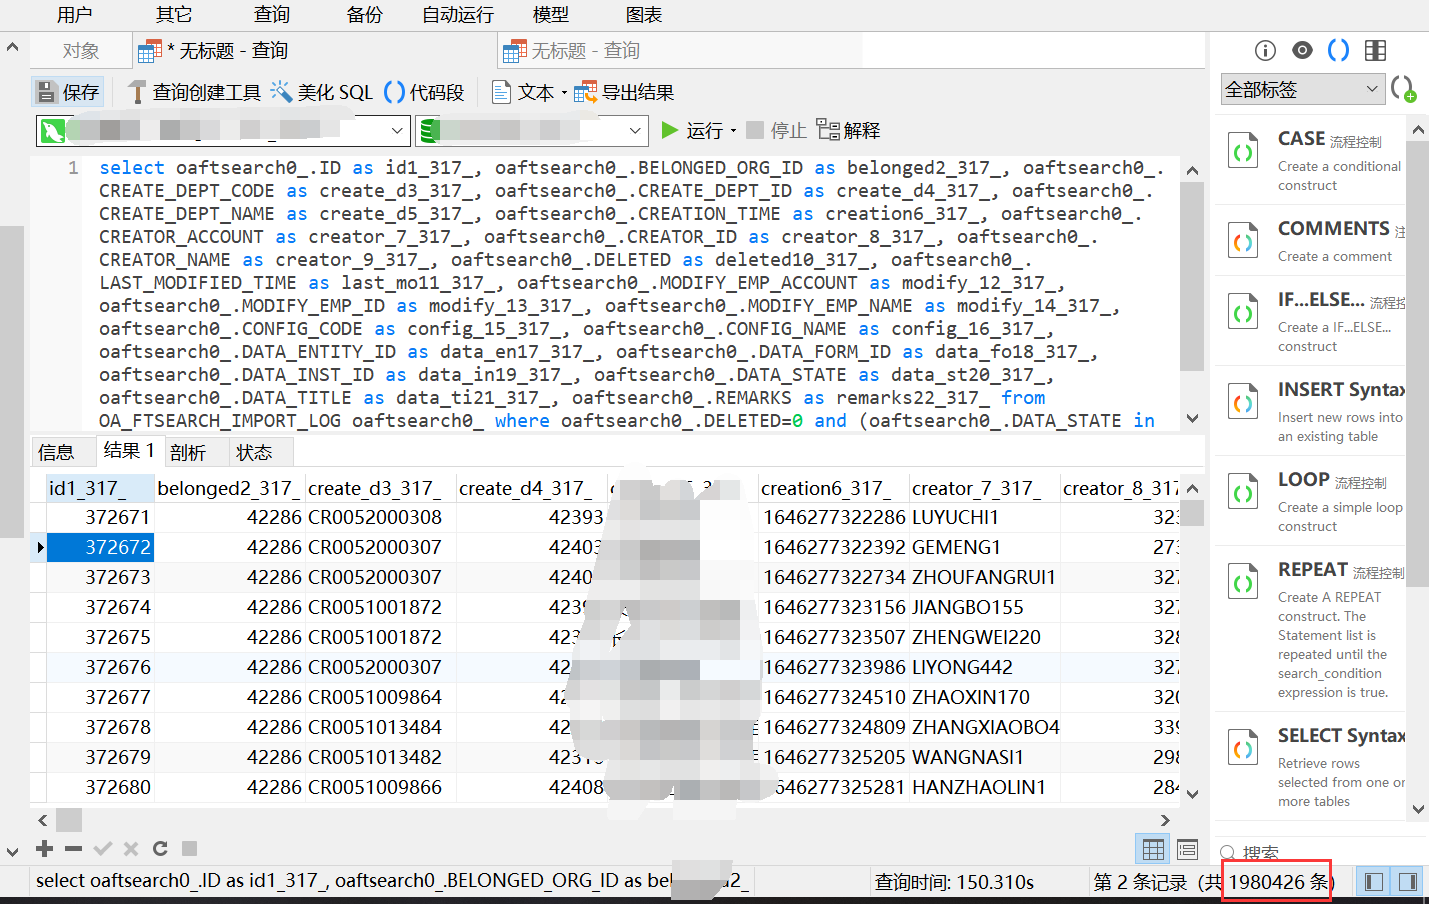Select cell ZHAOXIN170
The image size is (1429, 904).
tap(984, 697)
